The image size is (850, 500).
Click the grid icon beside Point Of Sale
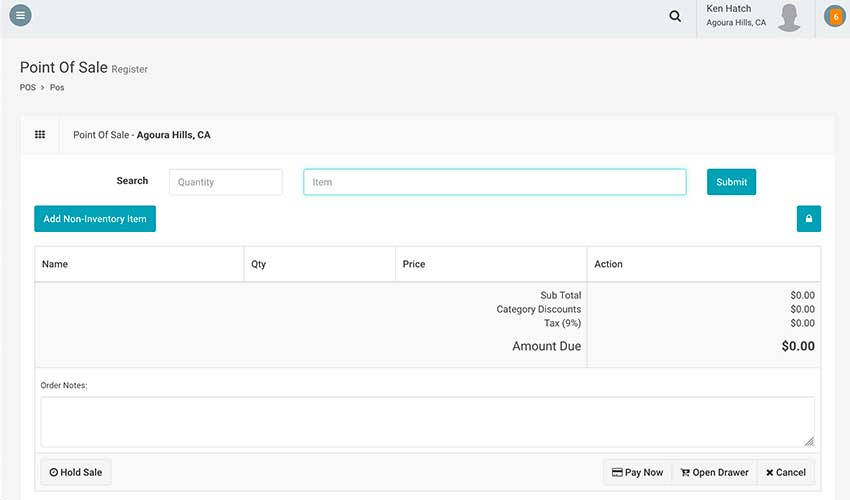point(40,135)
